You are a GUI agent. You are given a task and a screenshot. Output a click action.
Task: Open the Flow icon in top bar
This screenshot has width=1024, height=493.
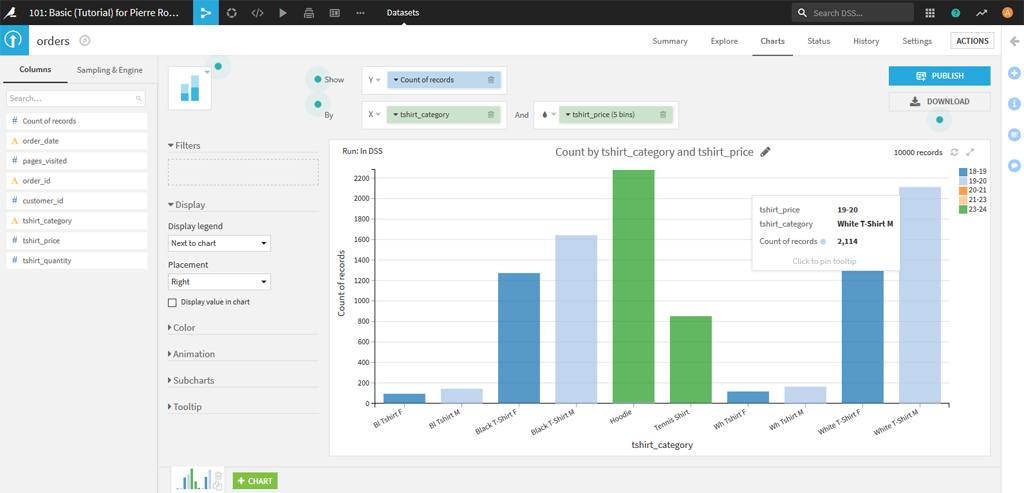pos(206,12)
